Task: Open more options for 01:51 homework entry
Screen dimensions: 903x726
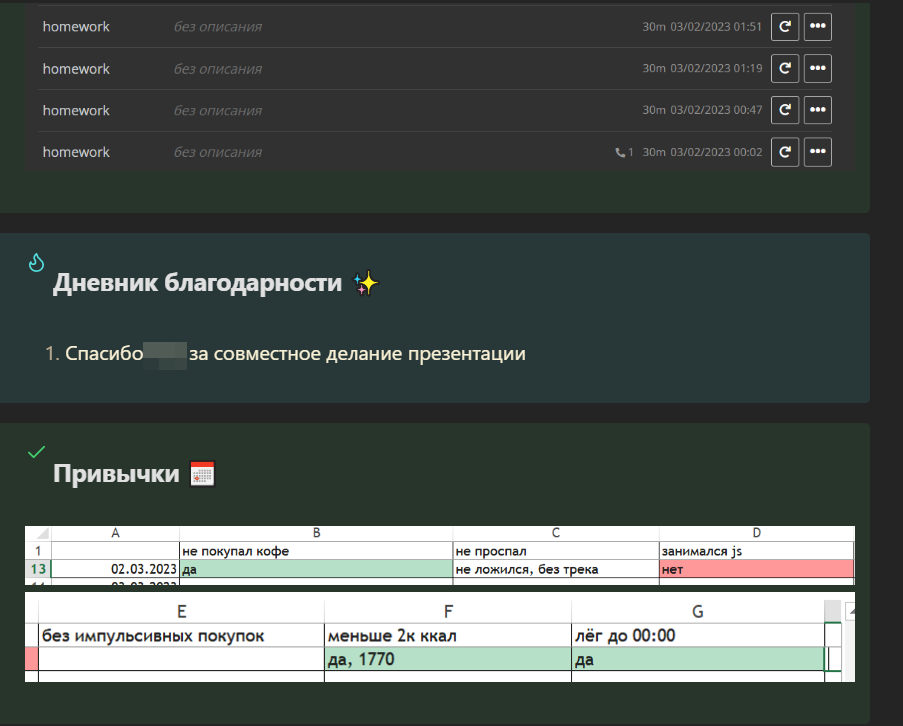Action: (818, 27)
